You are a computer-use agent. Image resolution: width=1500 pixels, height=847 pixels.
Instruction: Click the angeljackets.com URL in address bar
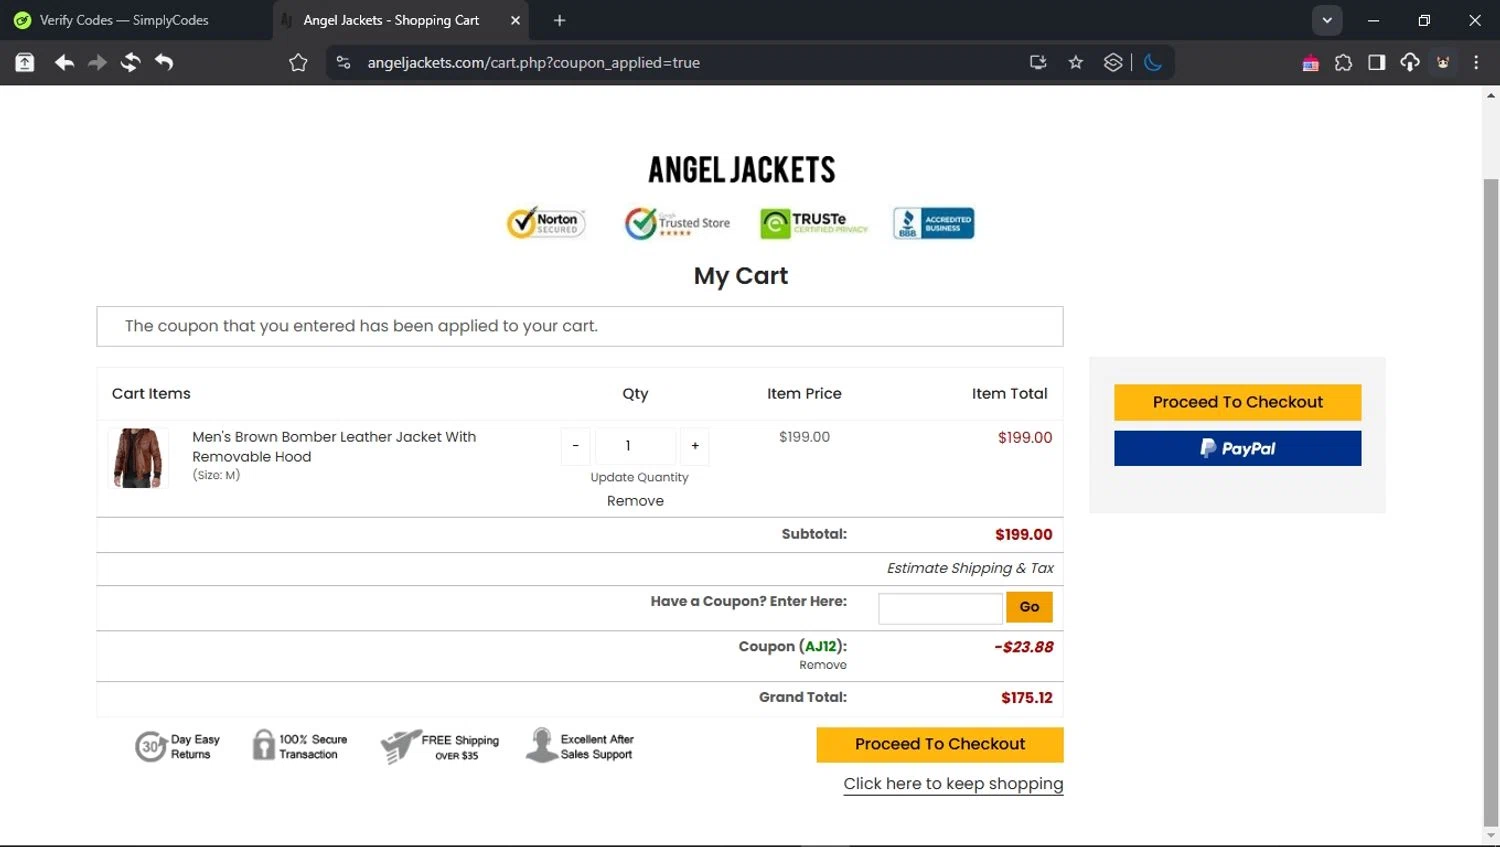tap(533, 62)
